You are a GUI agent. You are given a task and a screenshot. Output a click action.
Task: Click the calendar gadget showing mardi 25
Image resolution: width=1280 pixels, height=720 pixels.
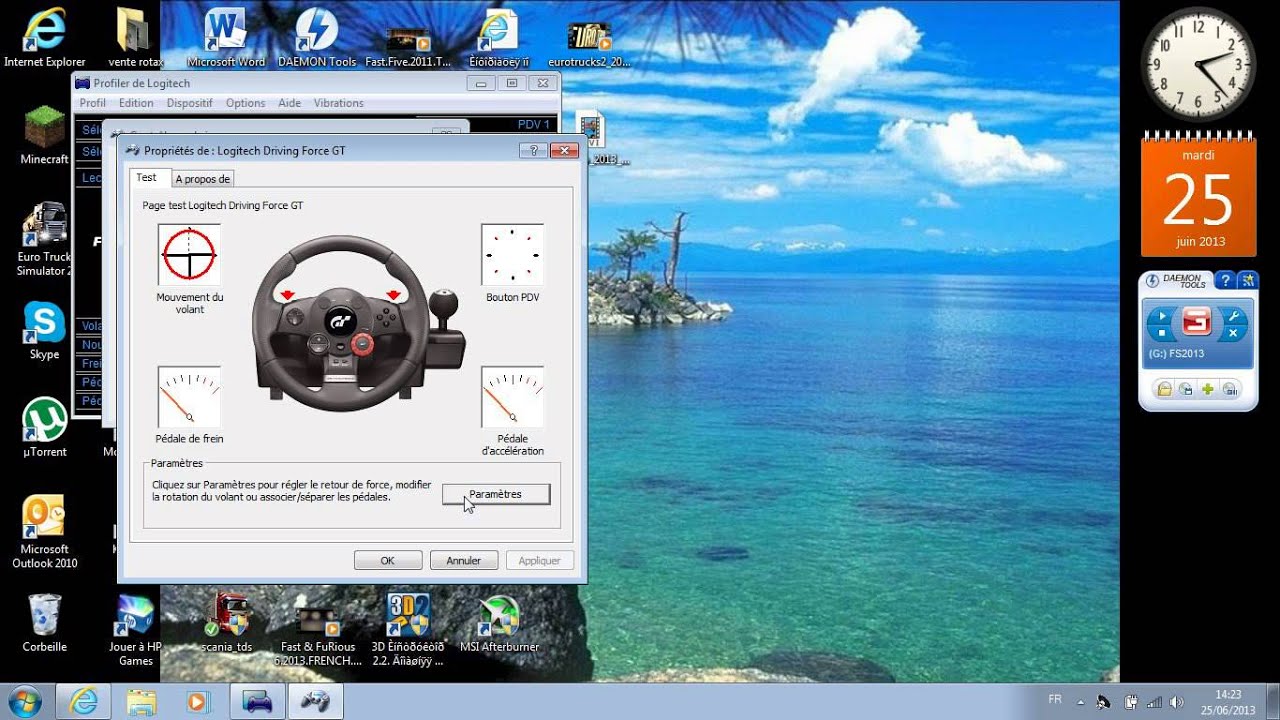1198,196
